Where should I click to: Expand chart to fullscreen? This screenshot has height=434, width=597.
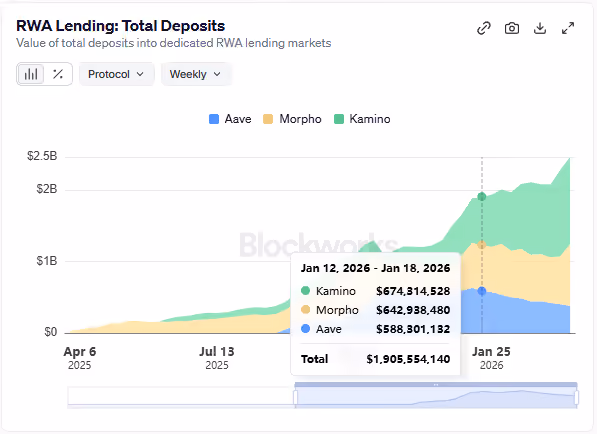pyautogui.click(x=568, y=28)
